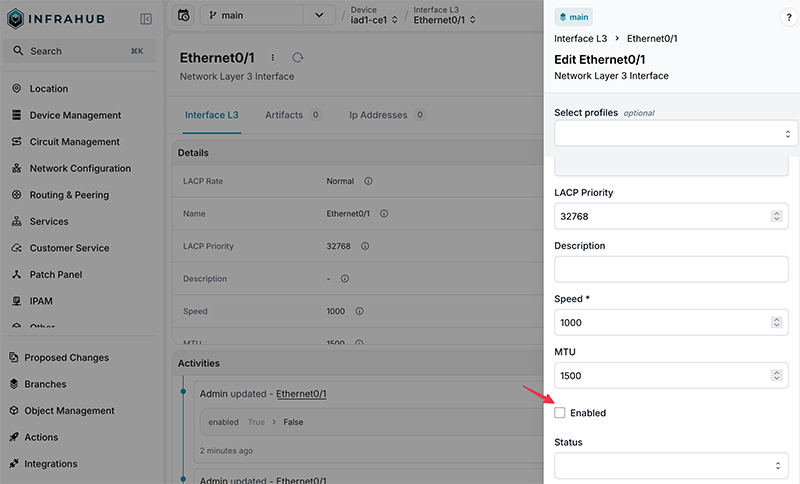This screenshot has width=800, height=484.
Task: Open the Ethernet0/1 interface breadcrumb selector
Action: [x=444, y=20]
